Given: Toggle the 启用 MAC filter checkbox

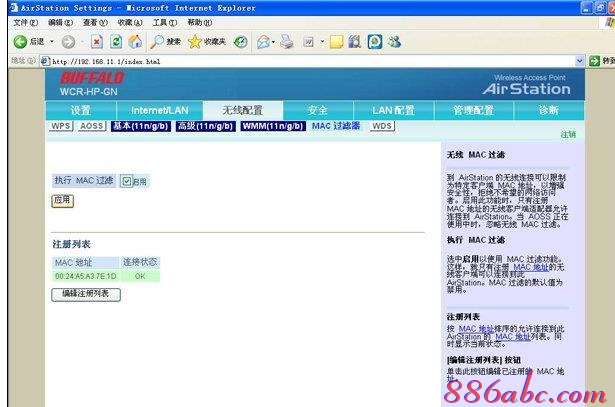Looking at the screenshot, I should tap(126, 181).
